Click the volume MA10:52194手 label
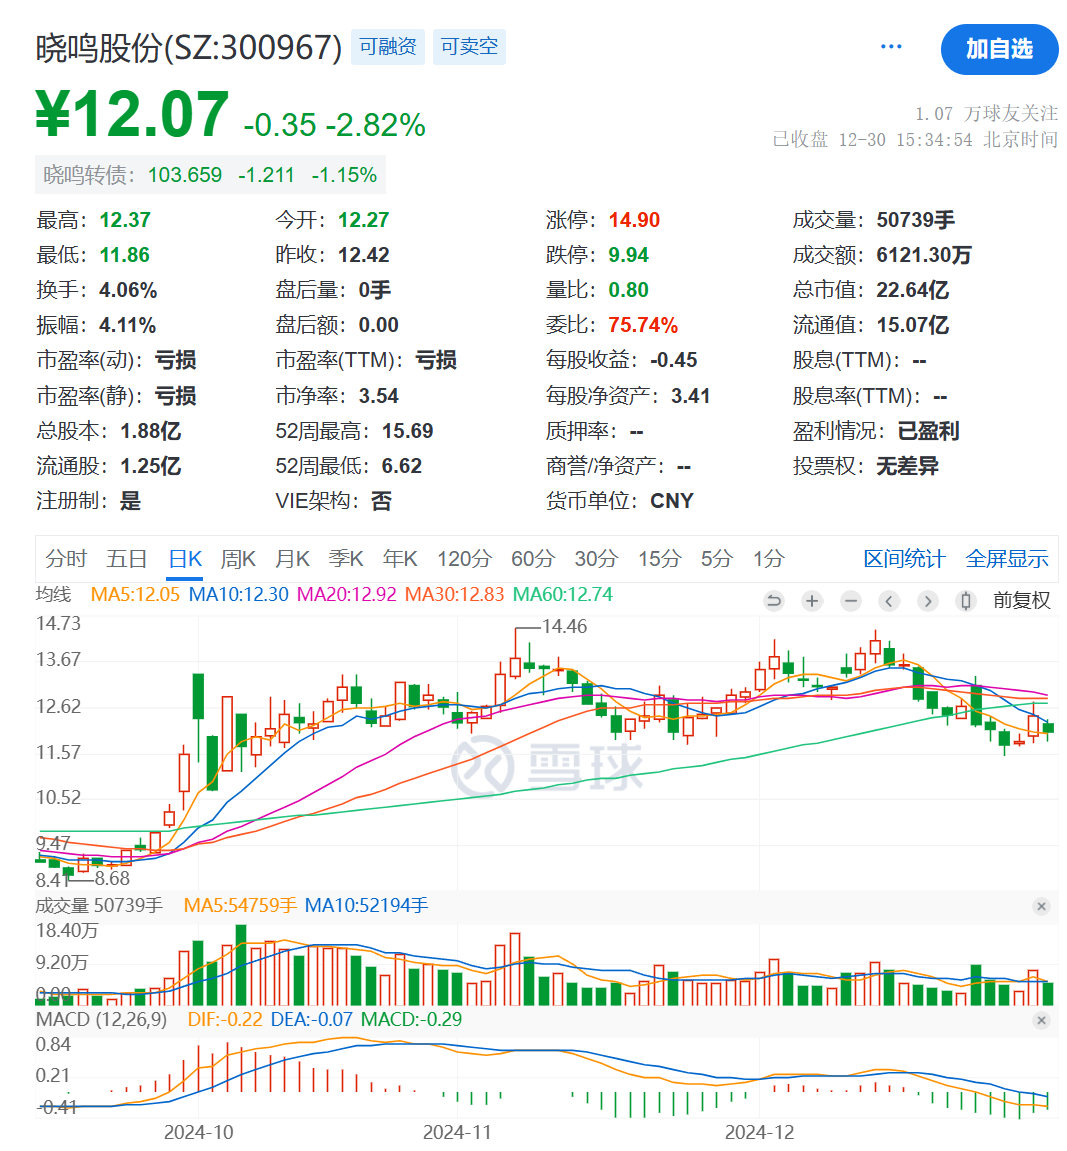 pos(366,906)
